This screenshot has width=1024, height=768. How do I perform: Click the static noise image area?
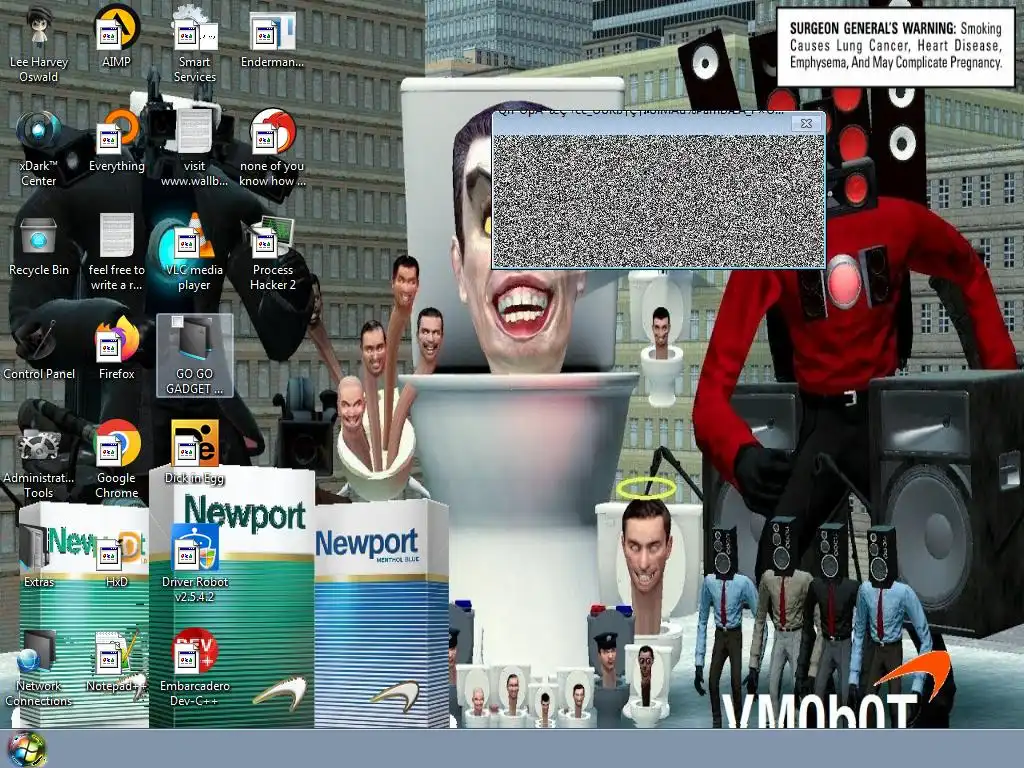tap(658, 200)
